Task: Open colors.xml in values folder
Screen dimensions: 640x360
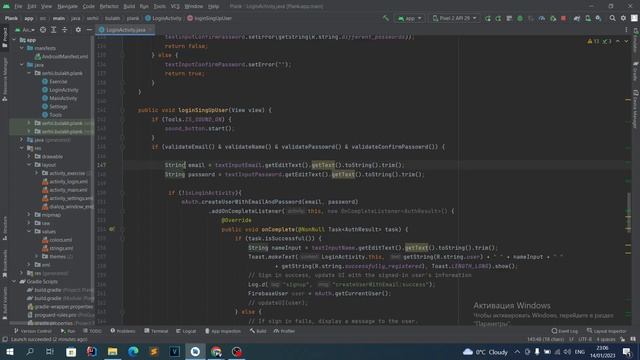Action: tap(57, 240)
